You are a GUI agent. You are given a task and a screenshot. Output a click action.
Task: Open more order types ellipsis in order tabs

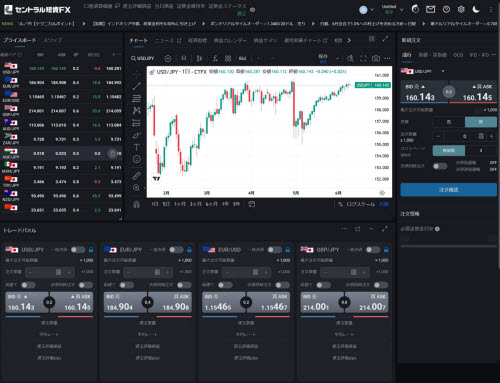click(x=494, y=55)
